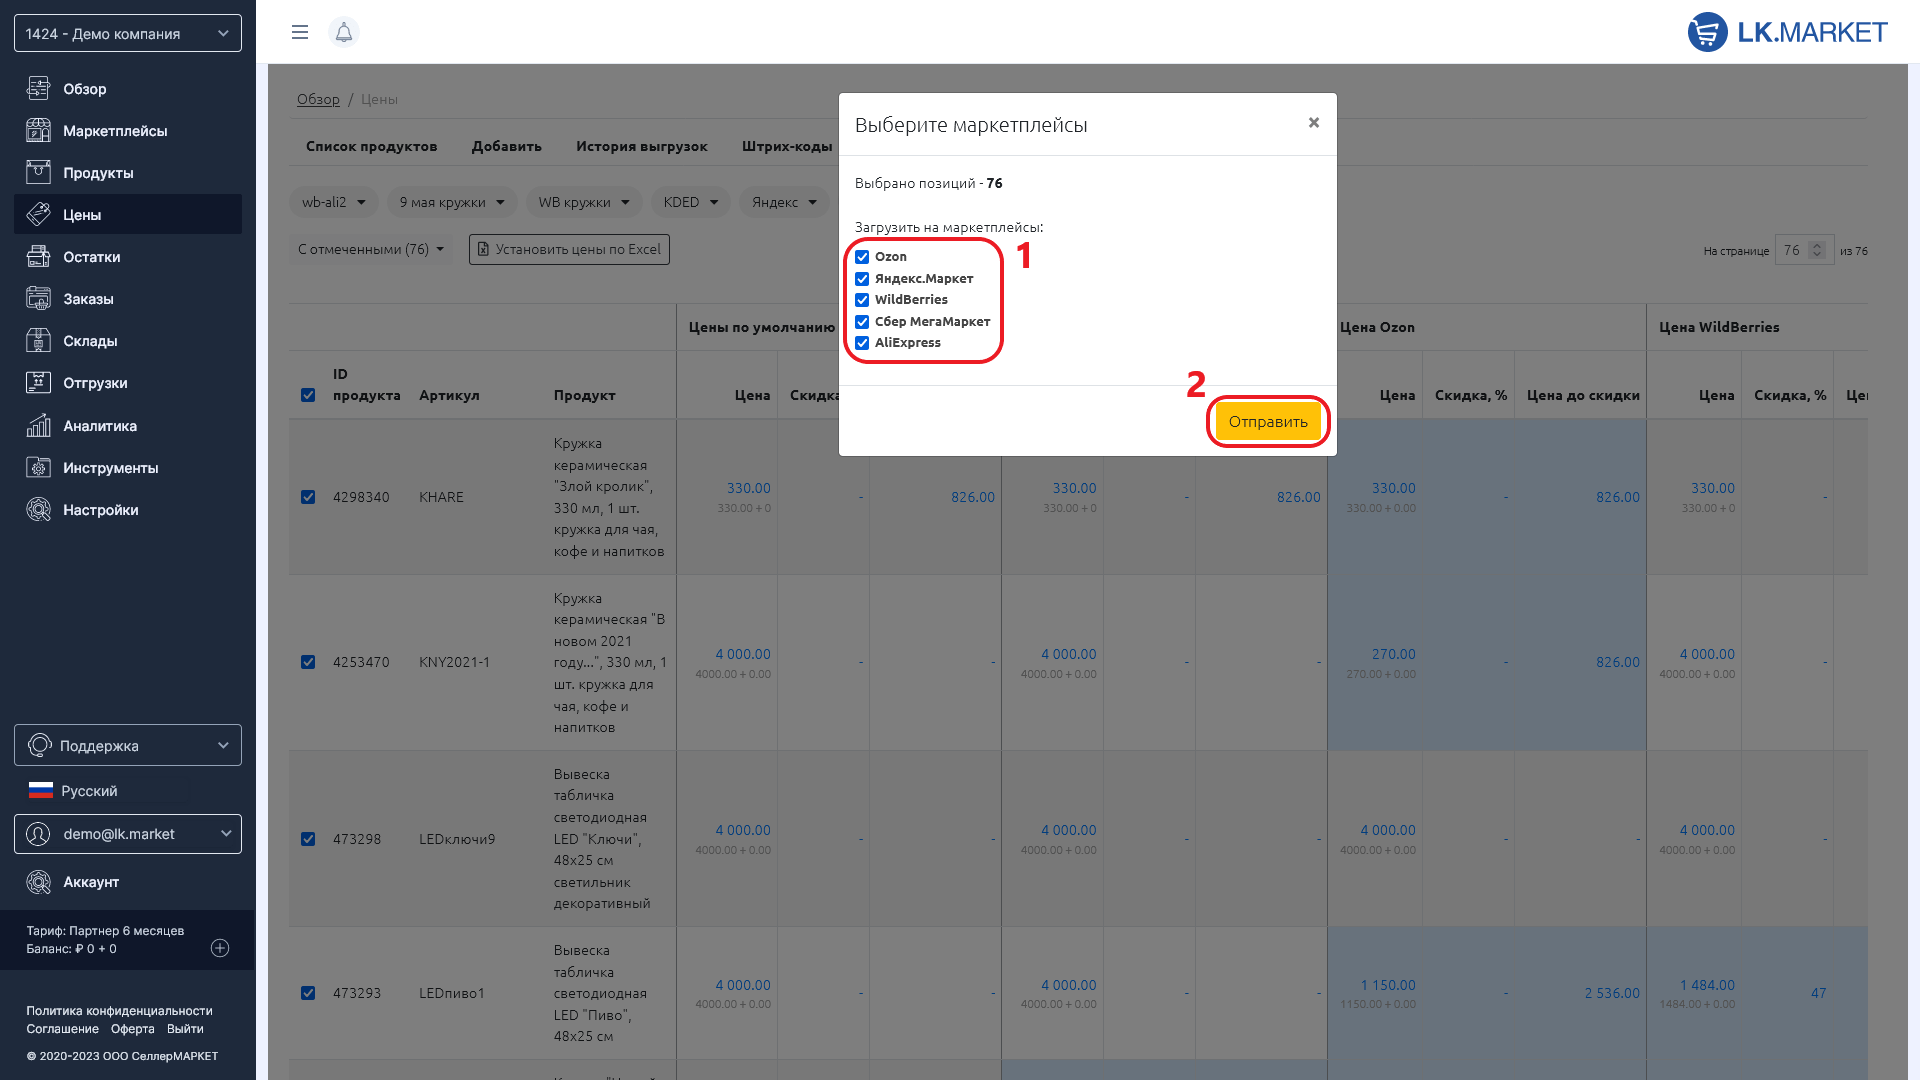Click the Настройки sidebar icon
Image resolution: width=1920 pixels, height=1080 pixels.
(x=38, y=509)
